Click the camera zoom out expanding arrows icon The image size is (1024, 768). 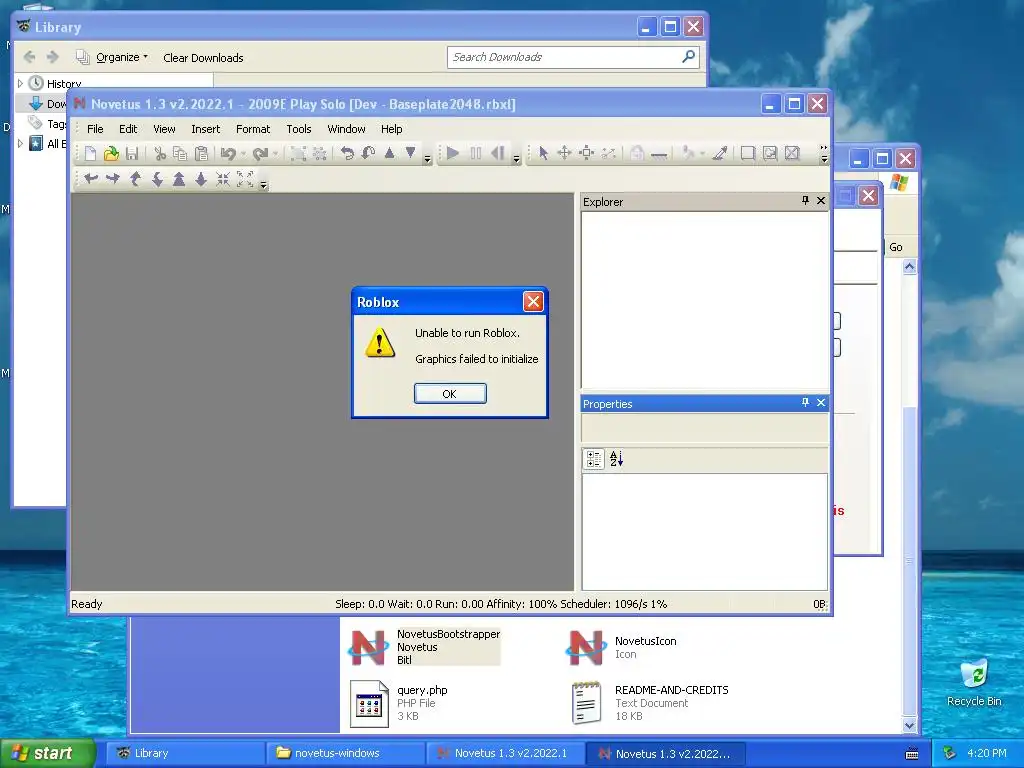pos(245,179)
